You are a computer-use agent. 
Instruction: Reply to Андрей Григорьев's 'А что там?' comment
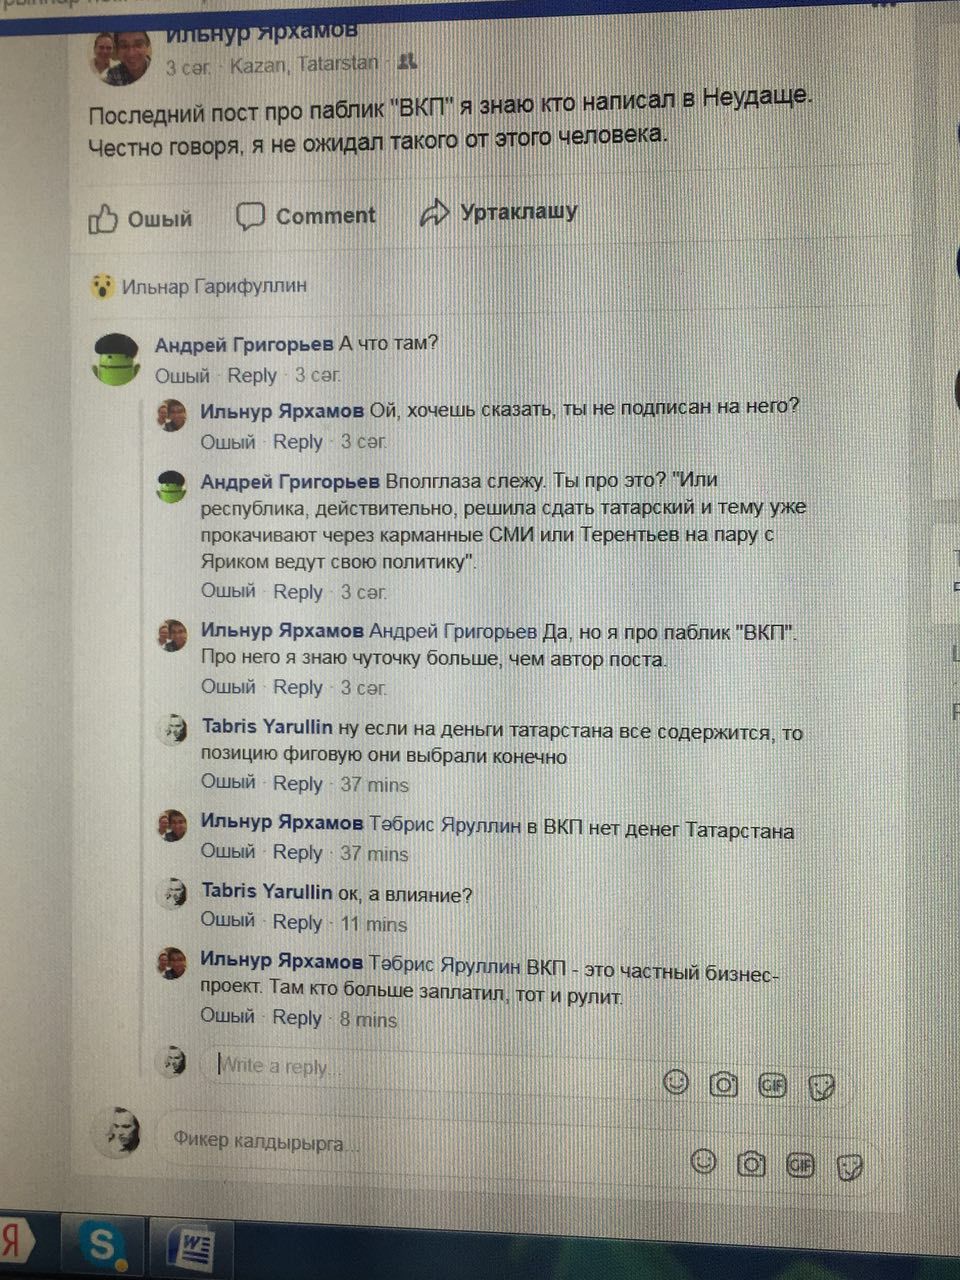(x=252, y=376)
